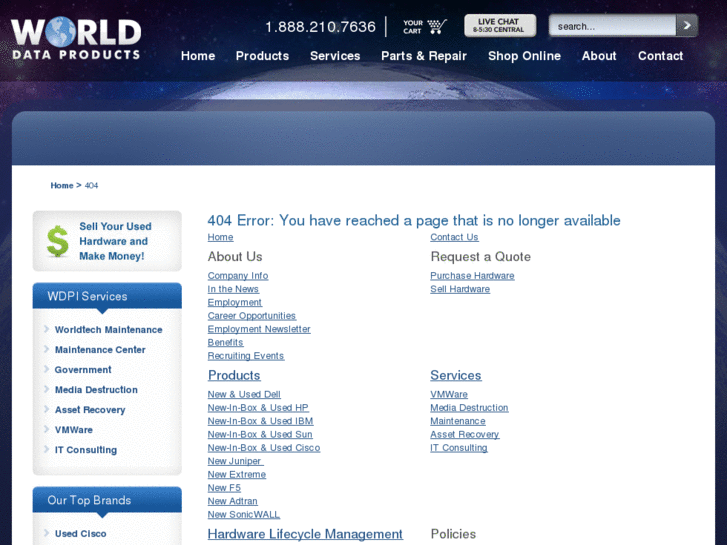This screenshot has width=727, height=545.
Task: Open VMWare in WDPI Services sidebar
Action: (74, 430)
